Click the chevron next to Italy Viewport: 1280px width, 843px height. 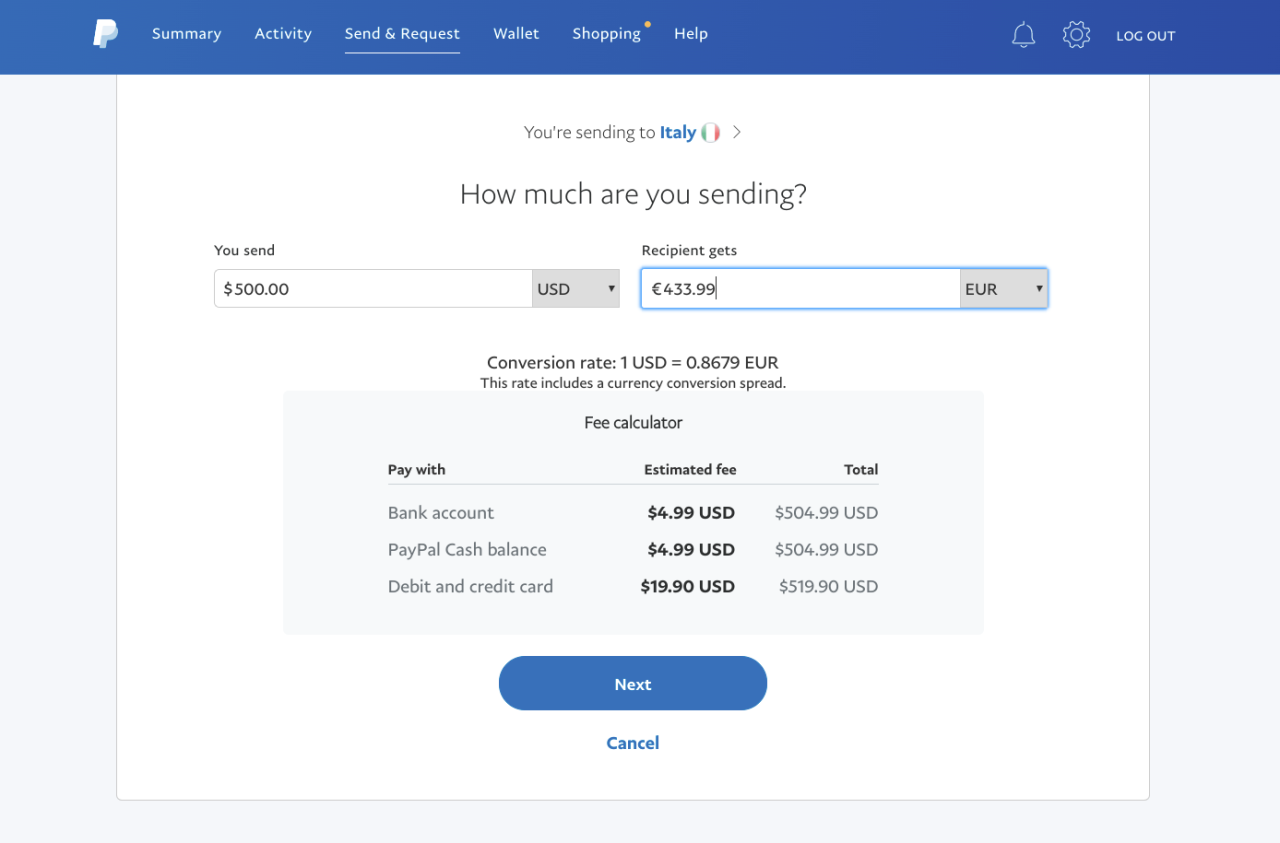coord(737,132)
